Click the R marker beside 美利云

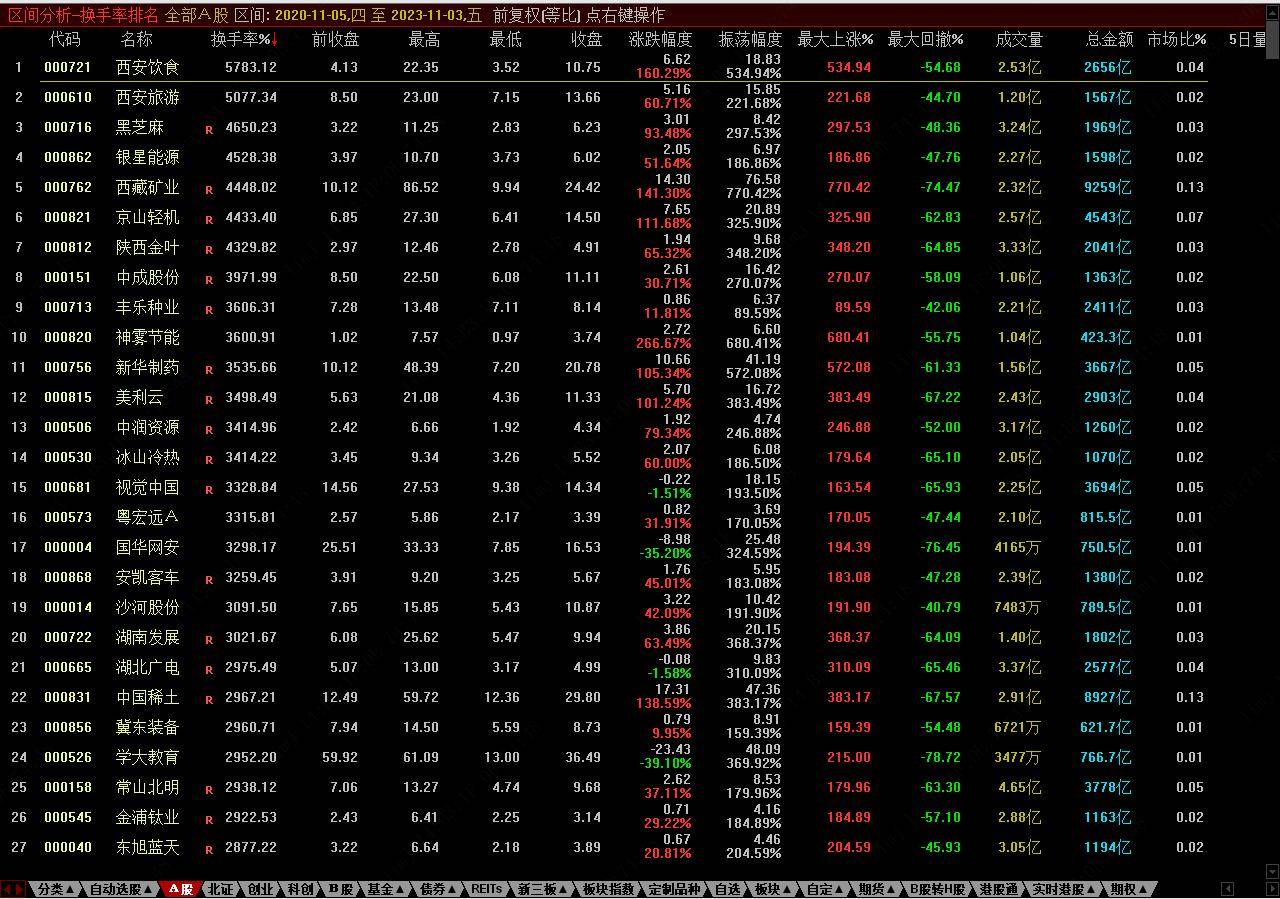pyautogui.click(x=209, y=400)
